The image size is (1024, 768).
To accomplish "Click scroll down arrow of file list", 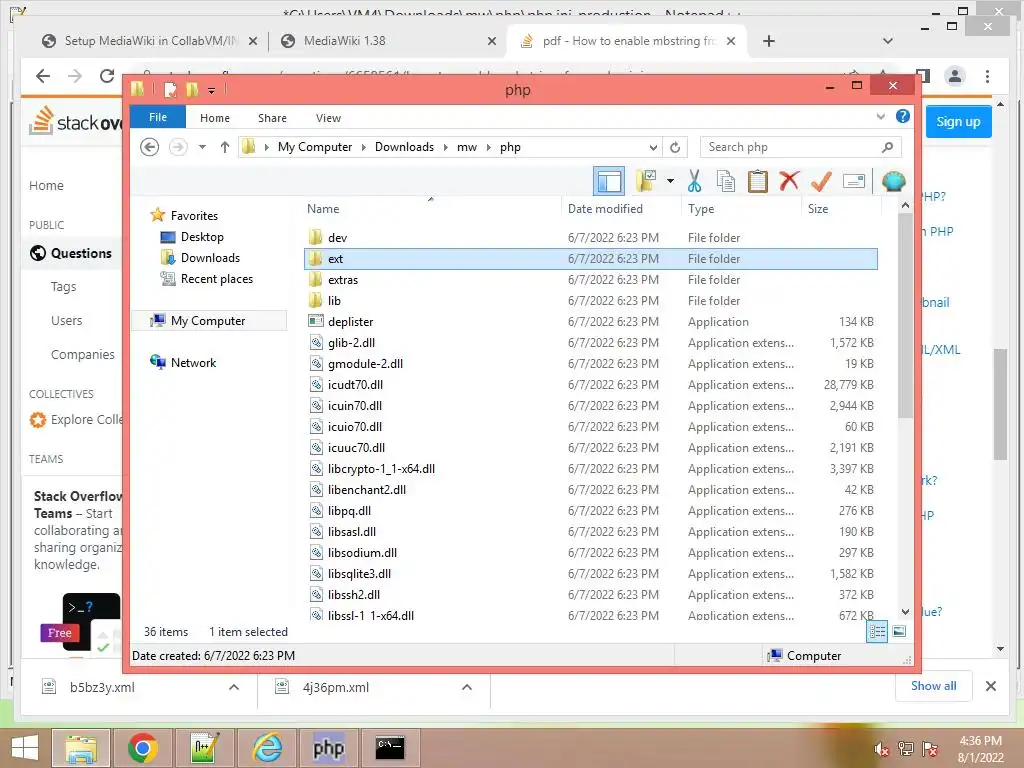I will [x=905, y=612].
